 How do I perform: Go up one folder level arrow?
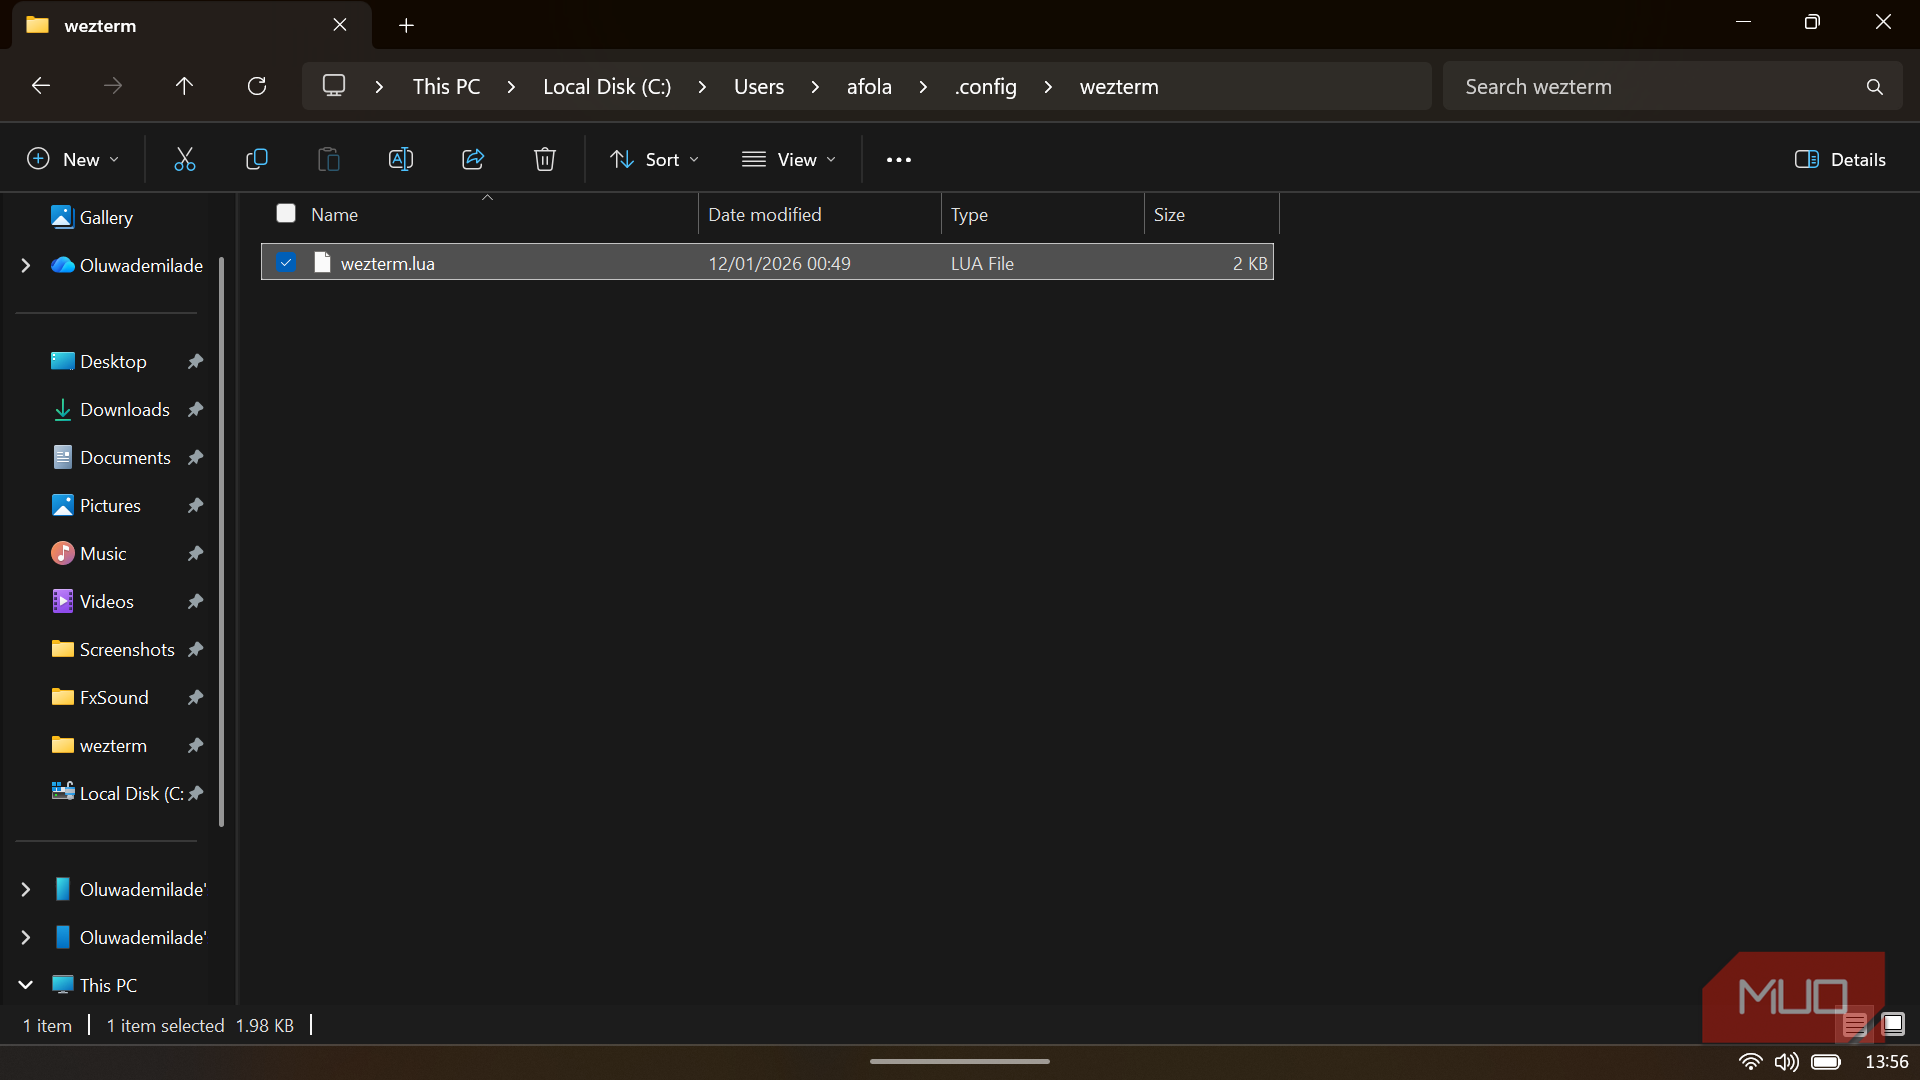[x=184, y=86]
